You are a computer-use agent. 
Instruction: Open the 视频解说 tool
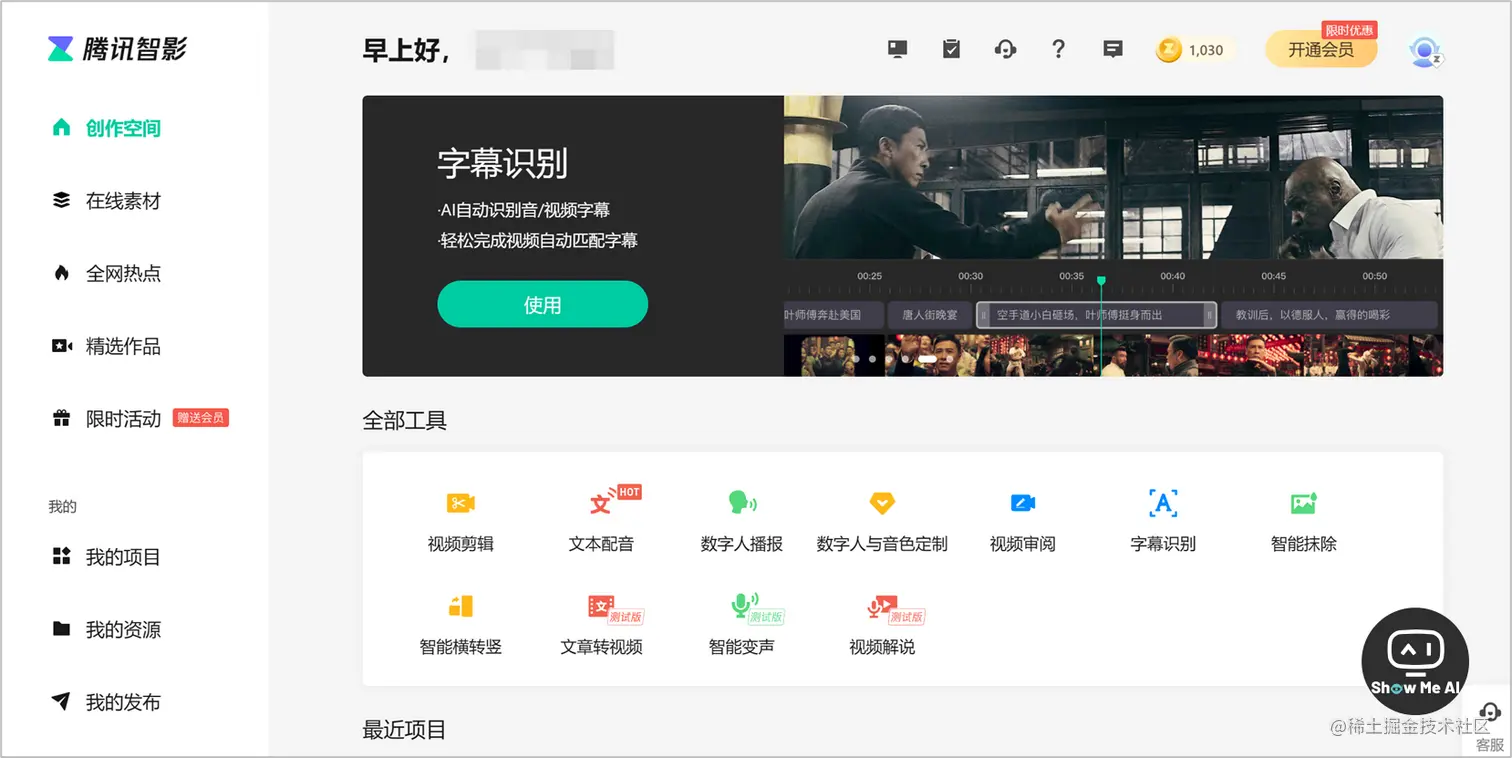[x=882, y=623]
